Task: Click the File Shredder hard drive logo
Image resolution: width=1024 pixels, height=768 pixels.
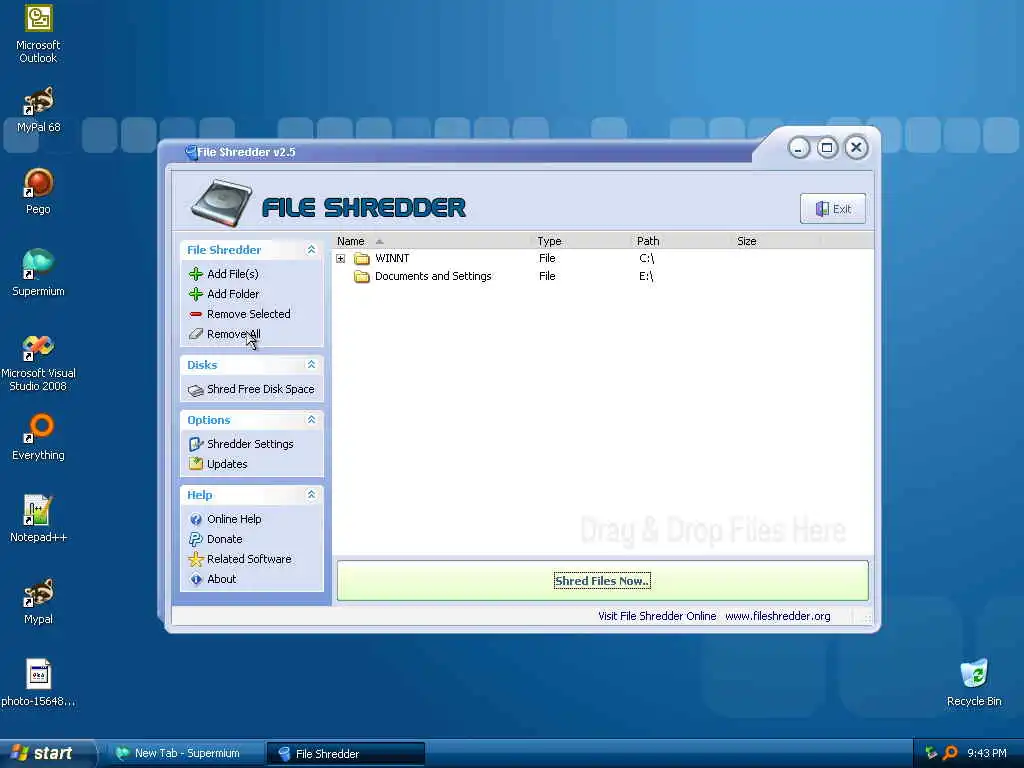Action: 221,204
